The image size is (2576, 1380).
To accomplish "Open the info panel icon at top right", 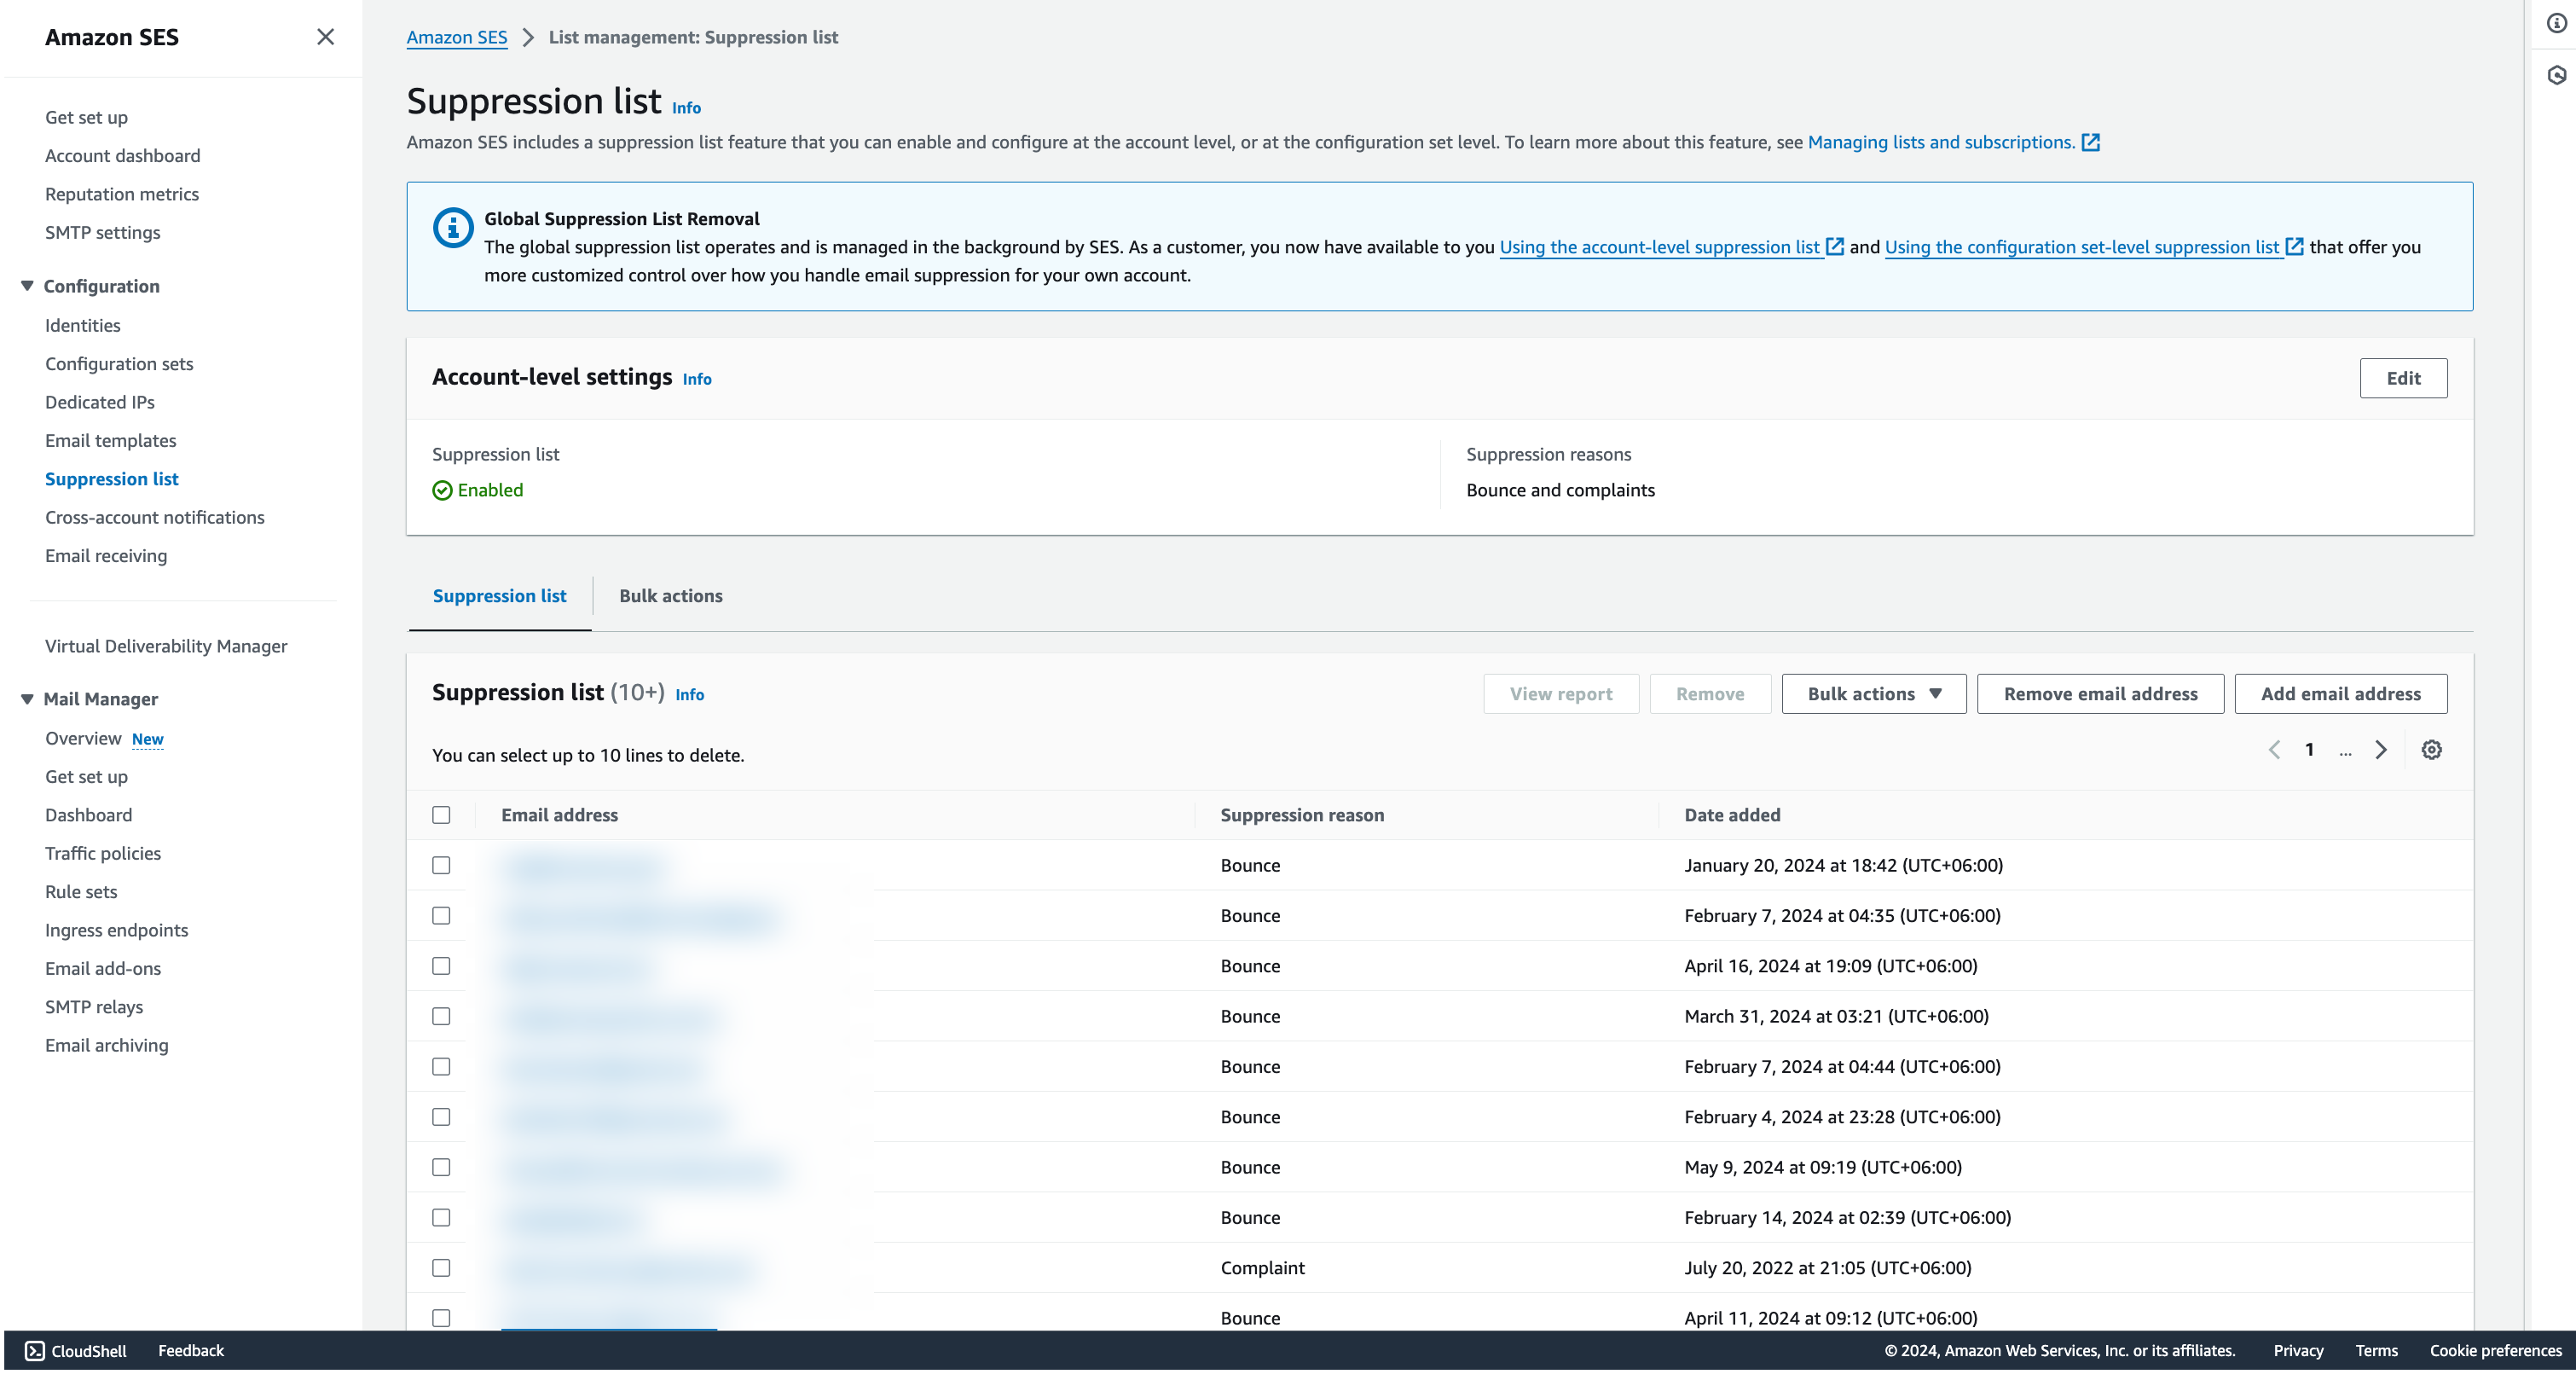I will [x=2556, y=23].
